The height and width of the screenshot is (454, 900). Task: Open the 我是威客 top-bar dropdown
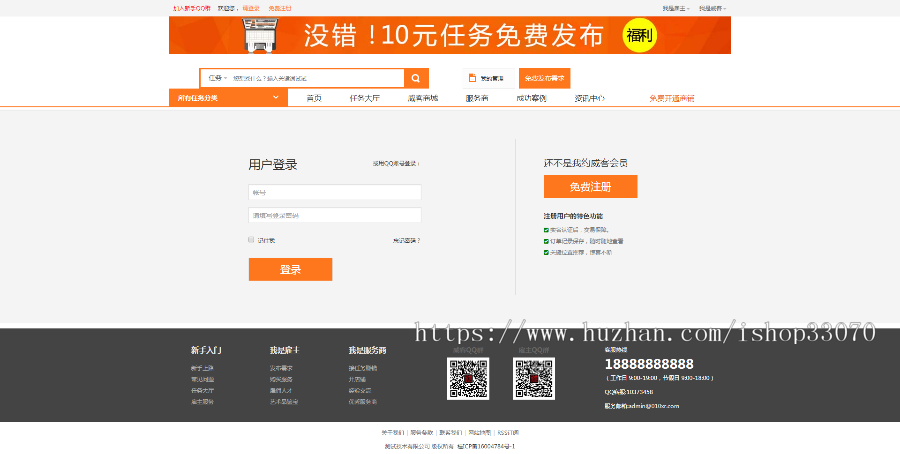tap(712, 9)
